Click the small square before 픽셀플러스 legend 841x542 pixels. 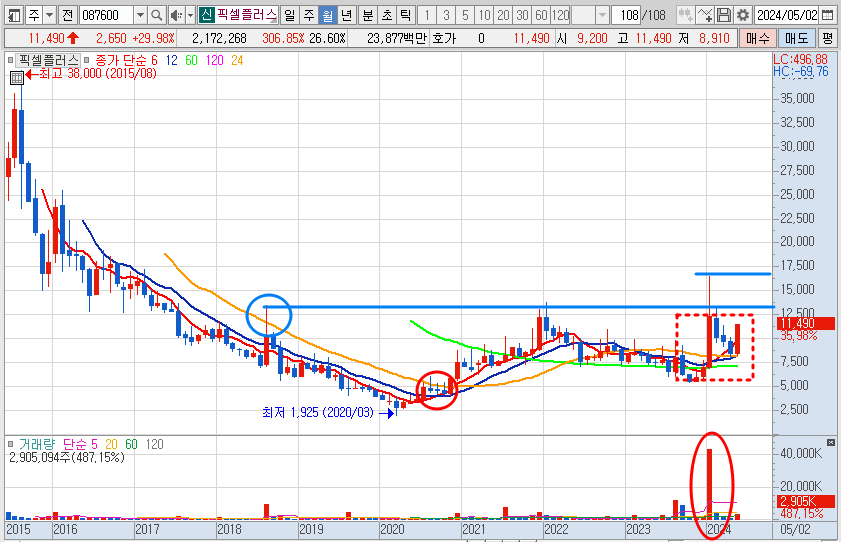pyautogui.click(x=10, y=60)
